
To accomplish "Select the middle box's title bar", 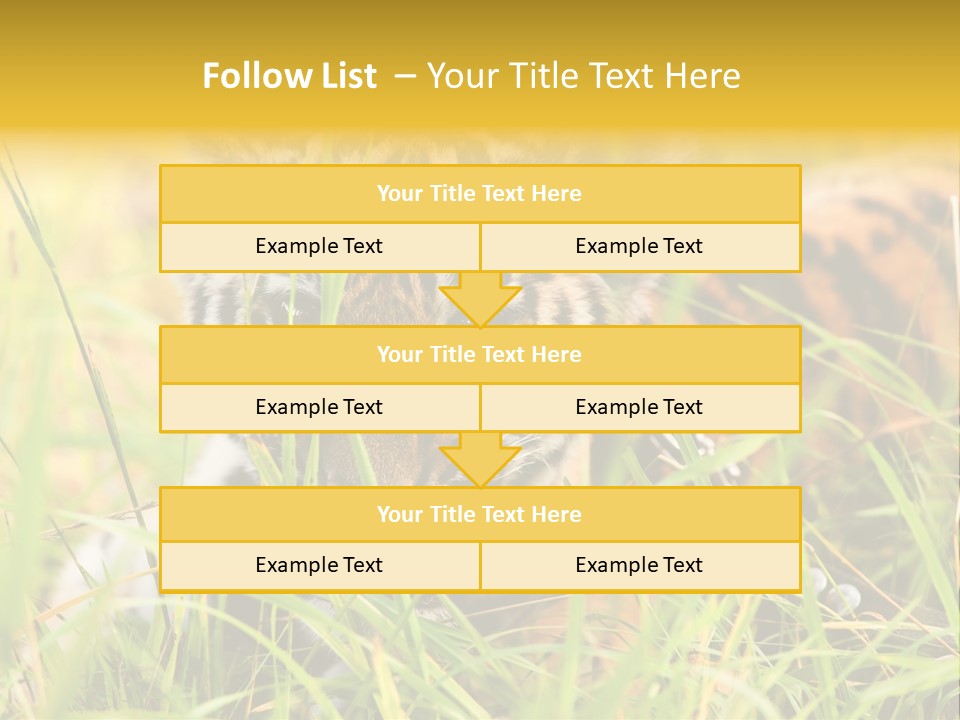I will (x=480, y=354).
